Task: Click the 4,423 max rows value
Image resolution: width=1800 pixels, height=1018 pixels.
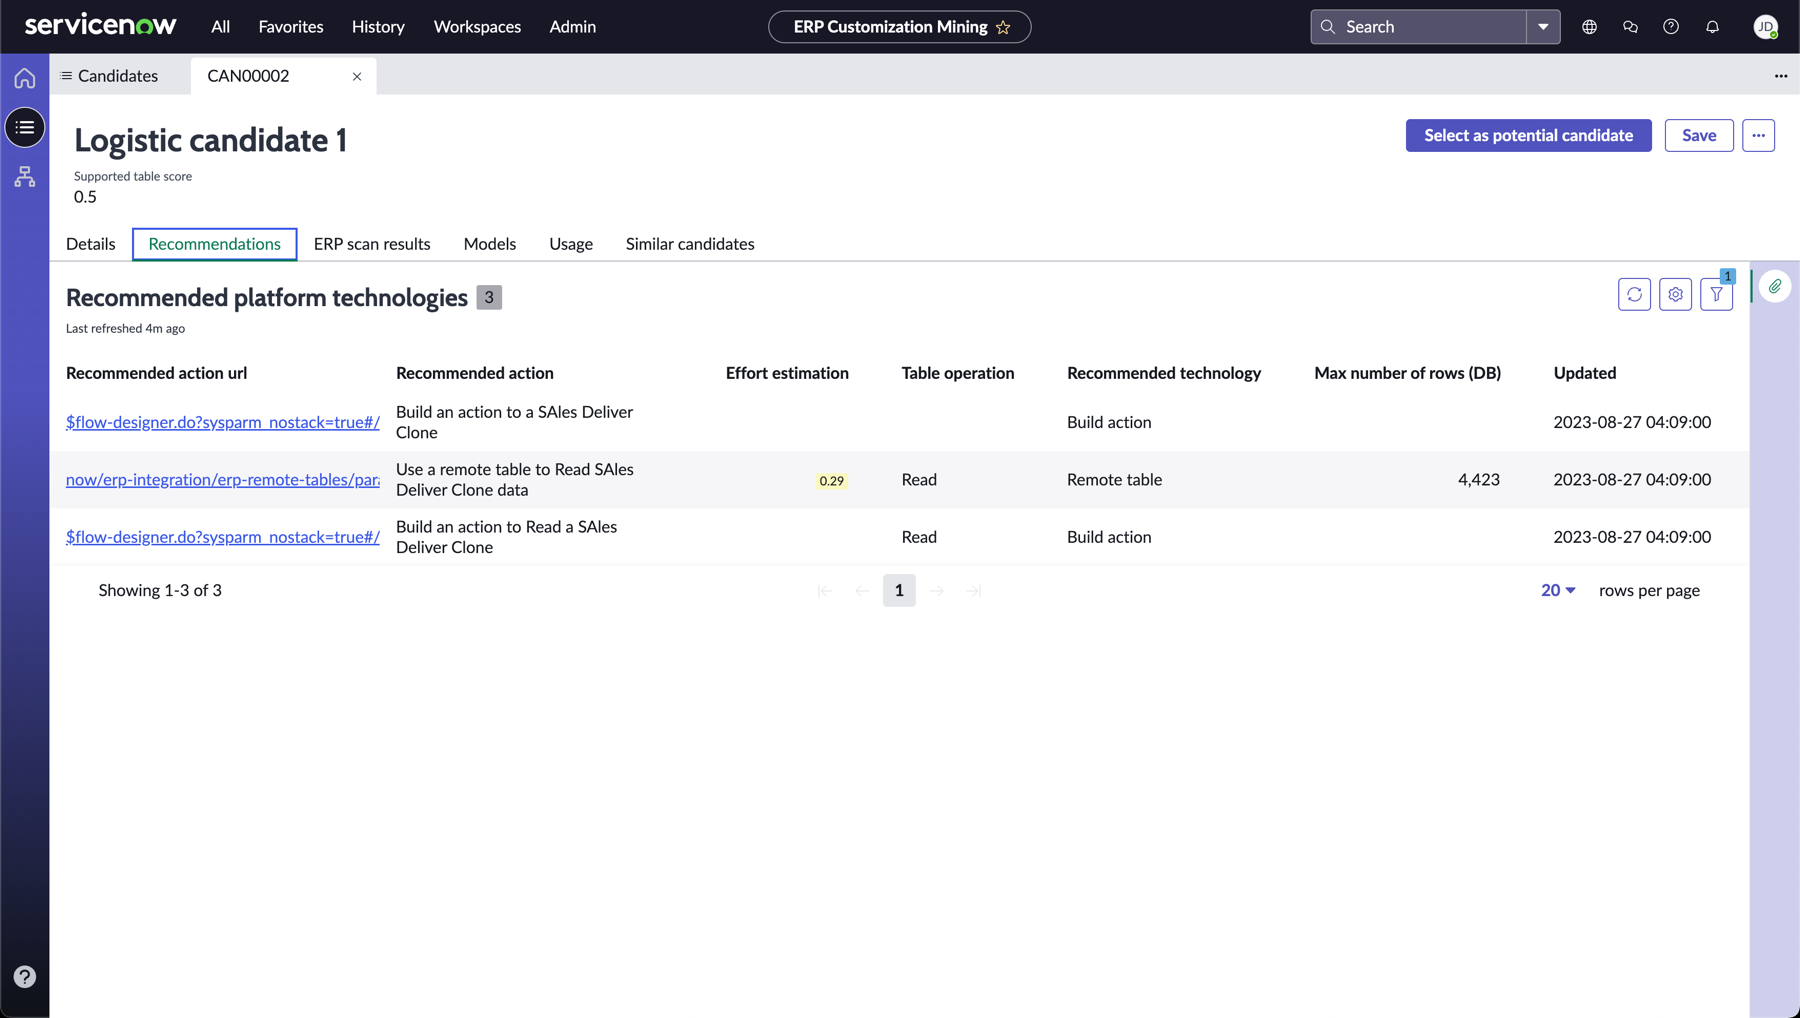Action: point(1479,479)
